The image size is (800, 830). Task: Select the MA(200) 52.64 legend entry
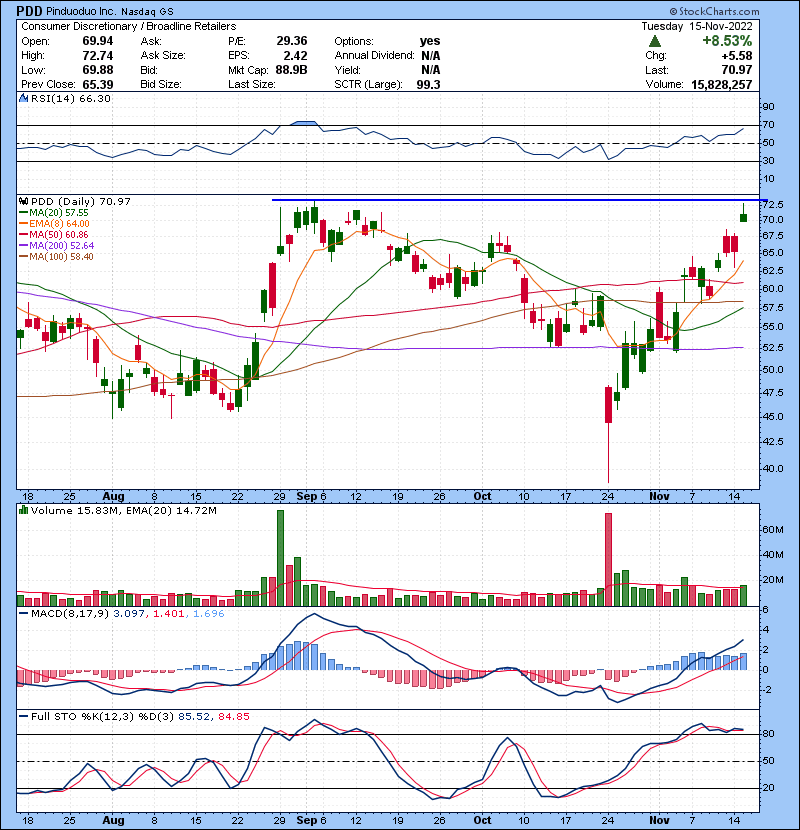click(56, 246)
